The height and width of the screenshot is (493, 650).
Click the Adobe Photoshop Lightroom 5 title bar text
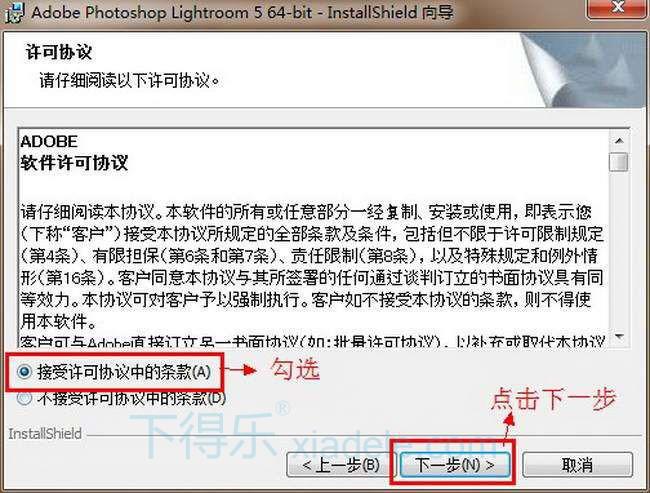coord(242,12)
